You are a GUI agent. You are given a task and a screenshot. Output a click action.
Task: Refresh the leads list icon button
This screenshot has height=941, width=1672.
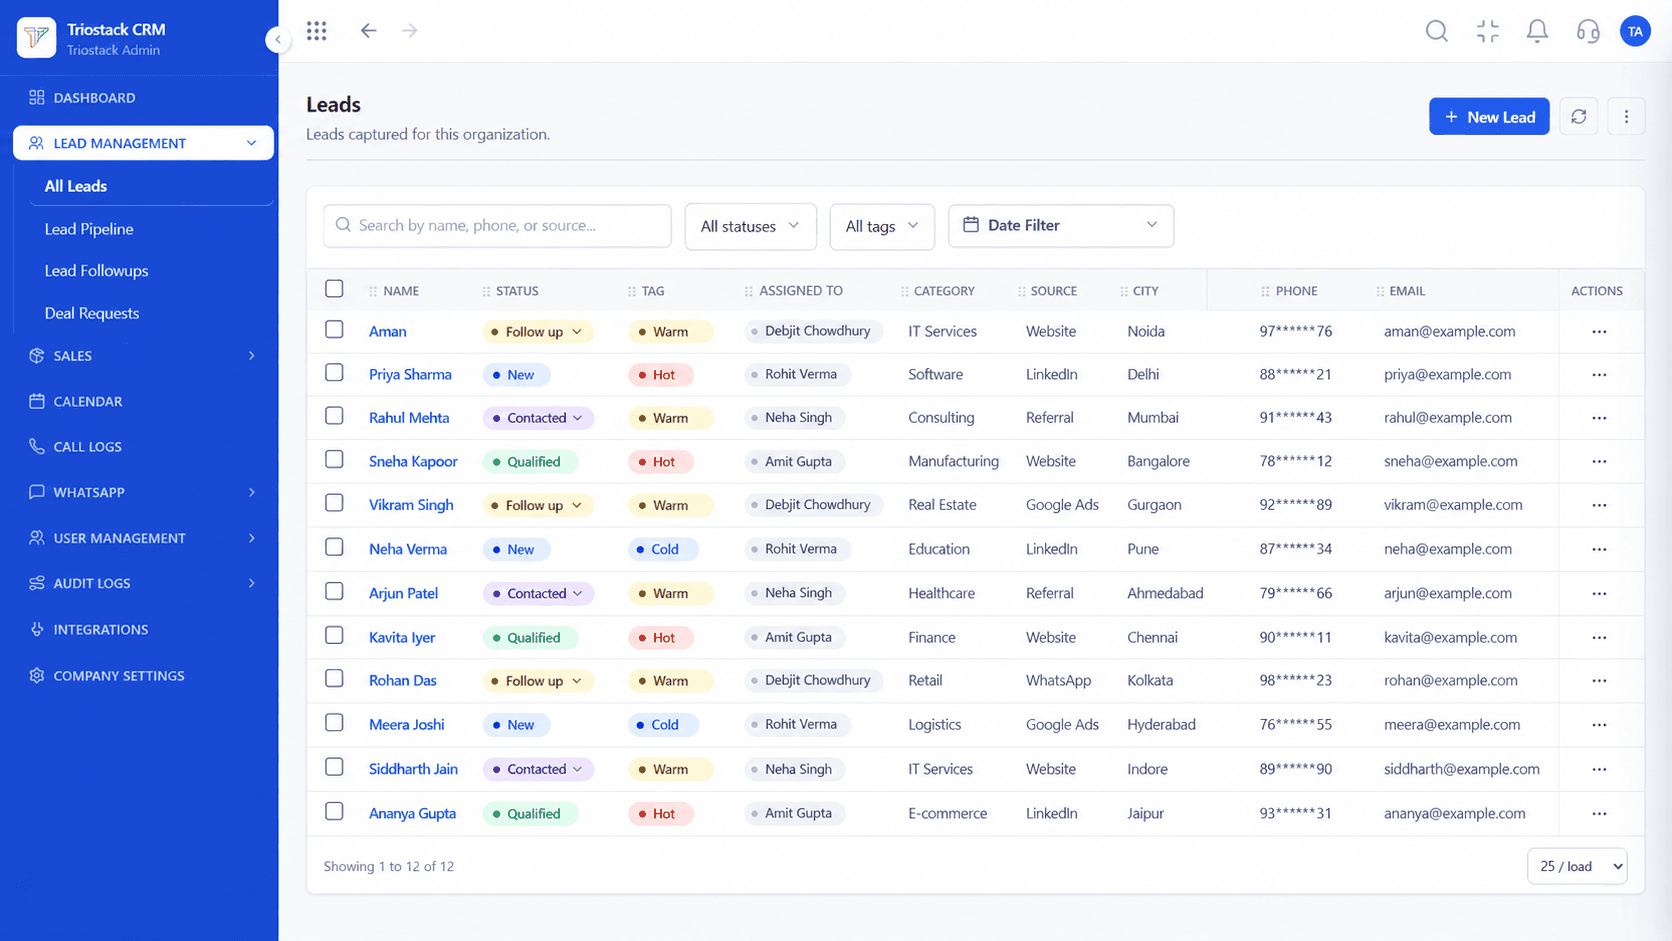point(1579,117)
